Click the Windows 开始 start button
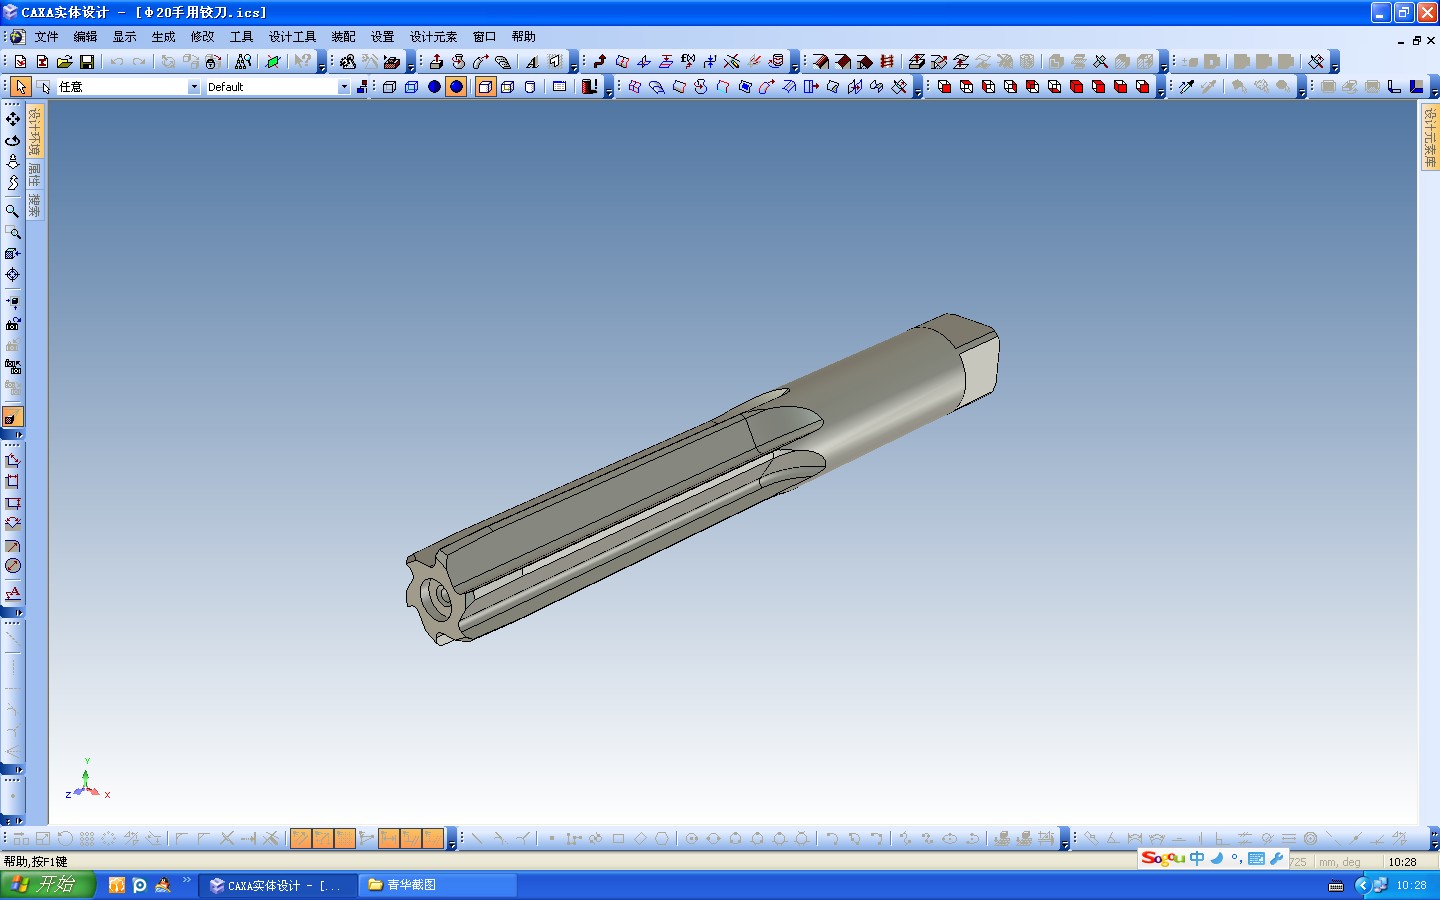Screen dimensions: 1440x900 [47, 885]
